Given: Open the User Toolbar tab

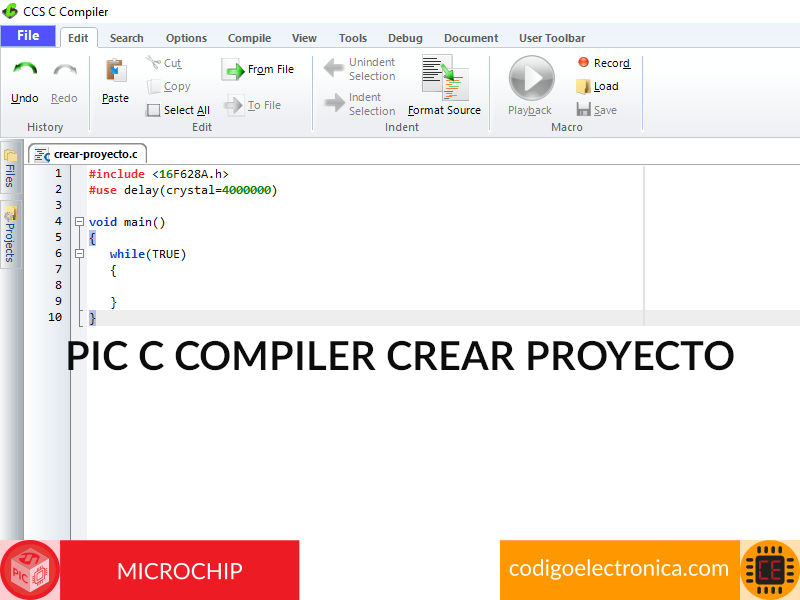Looking at the screenshot, I should coord(552,38).
